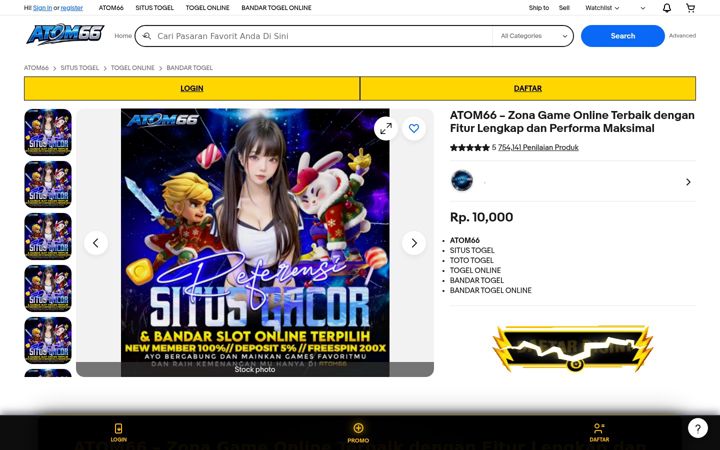
Task: Show previous product image
Action: point(96,243)
